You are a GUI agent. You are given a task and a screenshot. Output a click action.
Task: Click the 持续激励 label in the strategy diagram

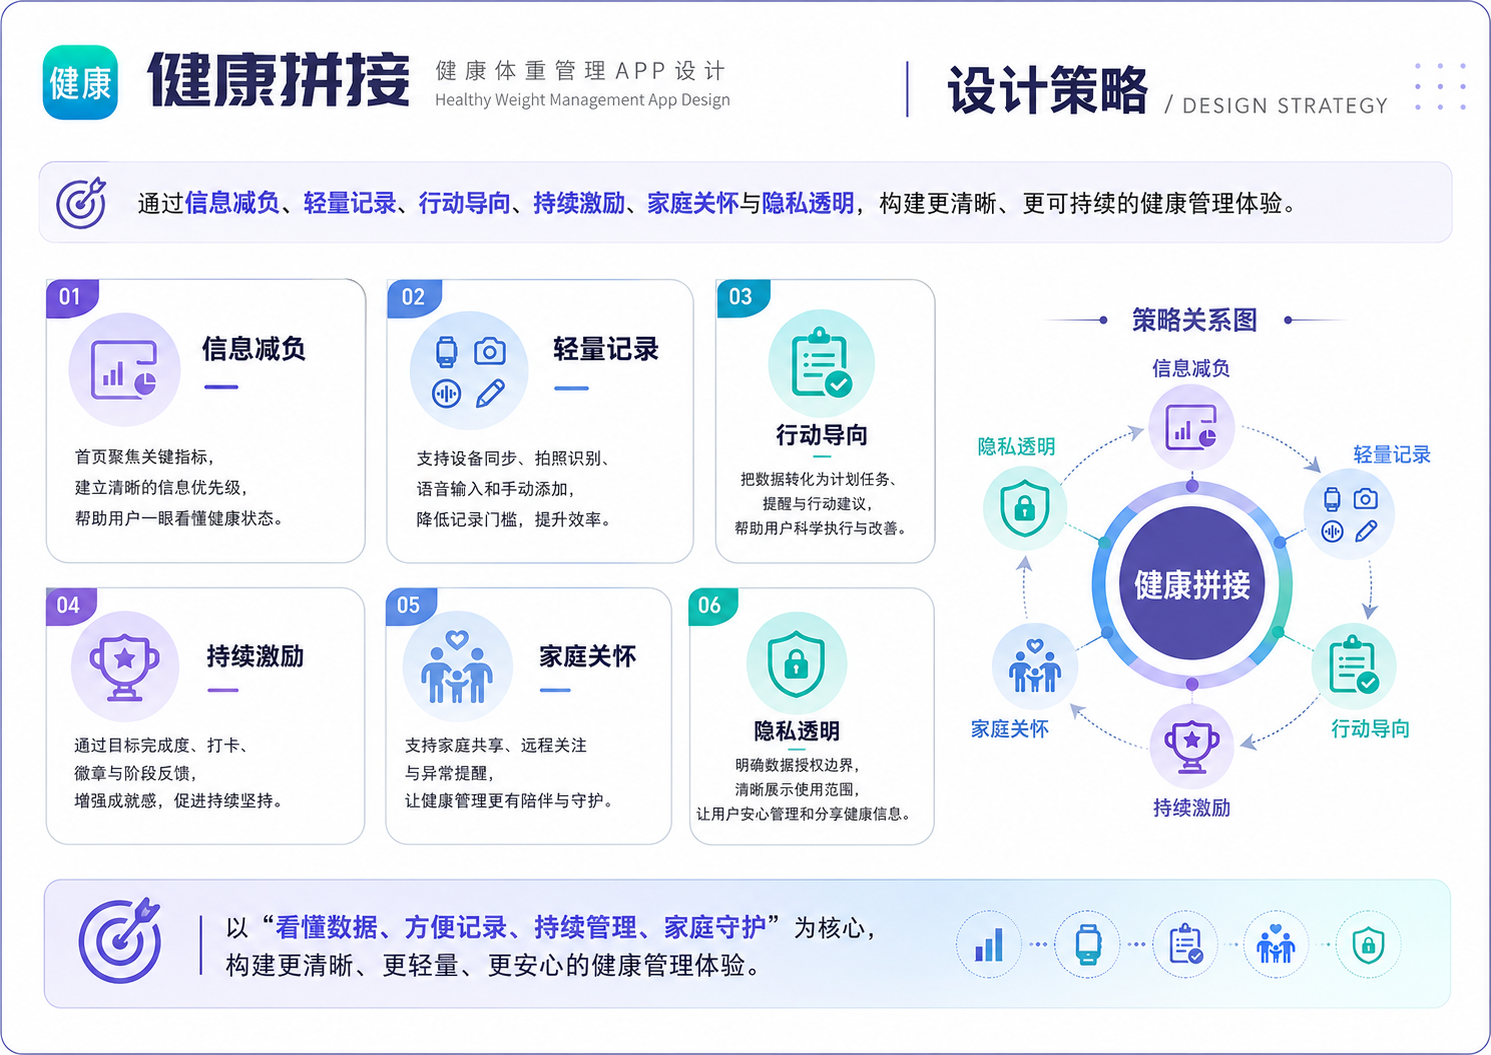pyautogui.click(x=1192, y=808)
